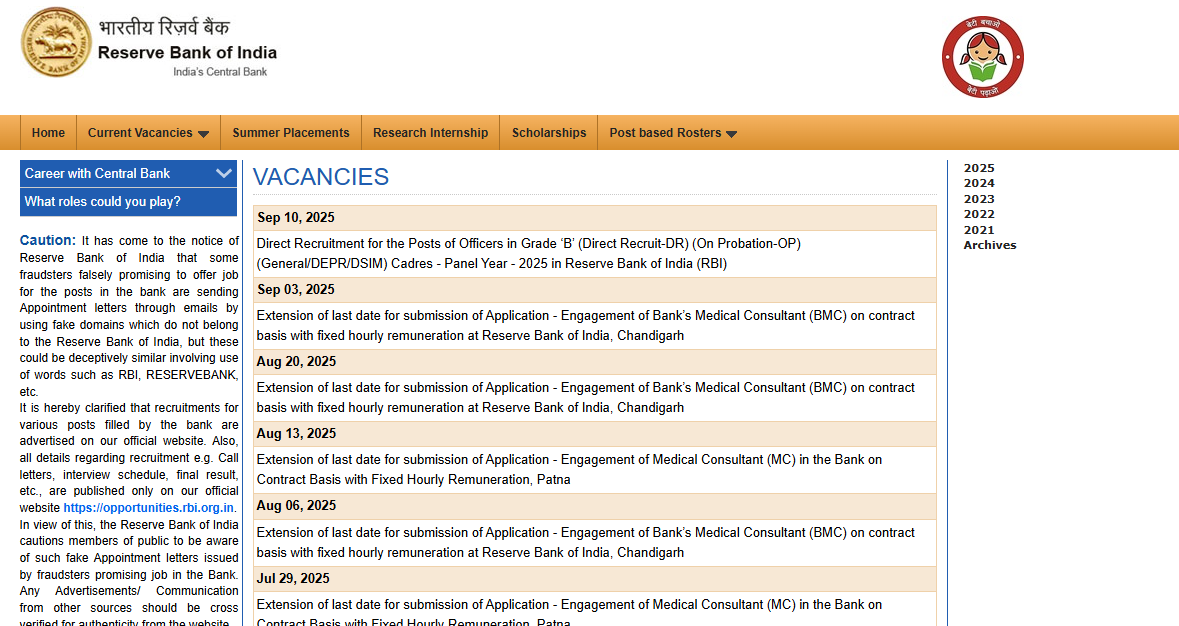View 2024 vacancies from the year list
Screen dimensions: 1179x626
pos(977,183)
